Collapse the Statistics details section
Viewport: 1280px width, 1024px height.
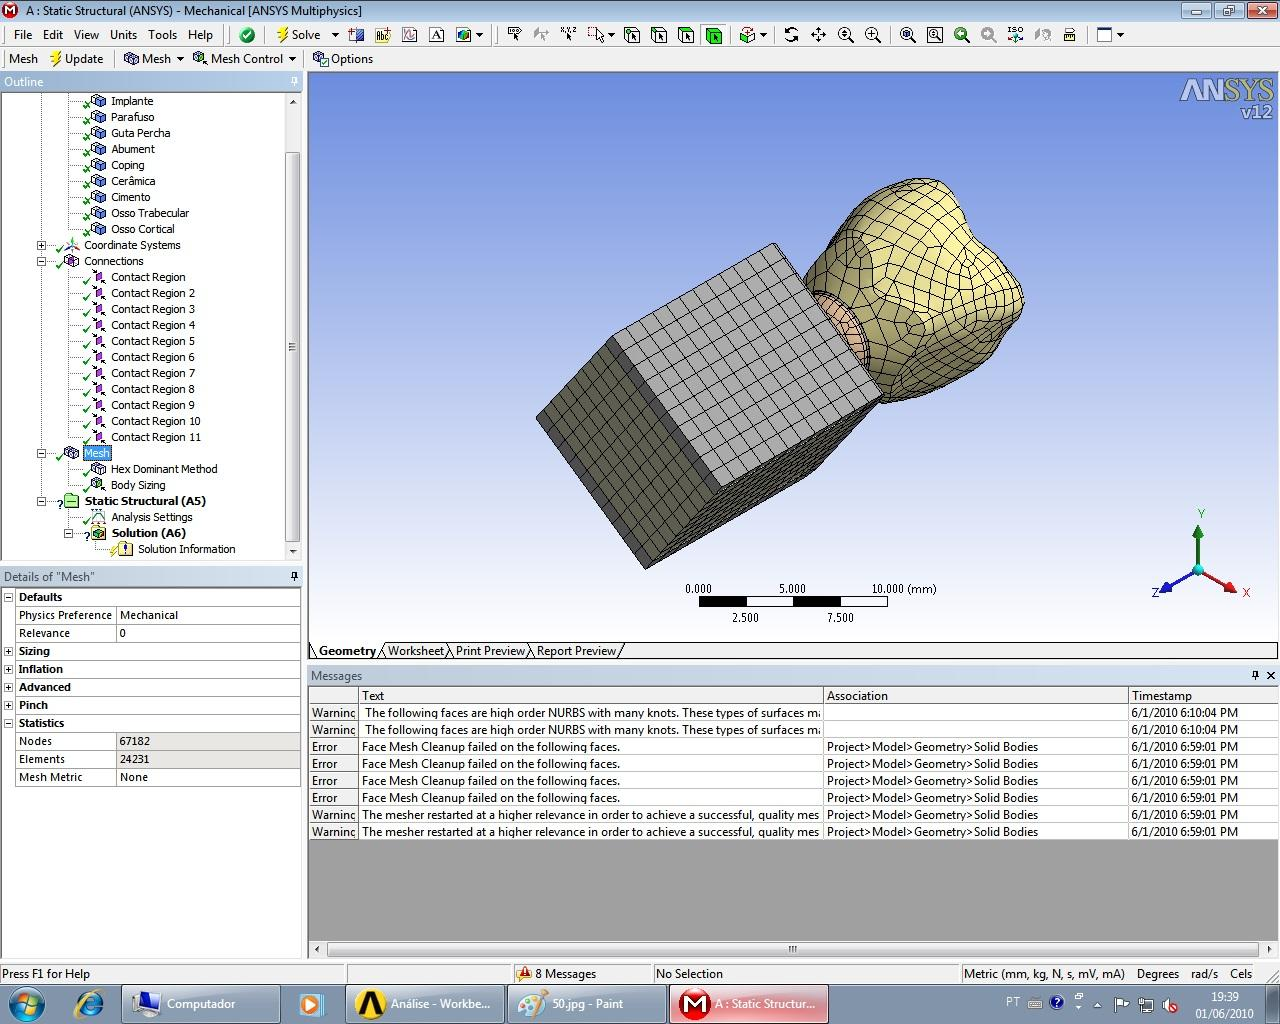pos(9,723)
